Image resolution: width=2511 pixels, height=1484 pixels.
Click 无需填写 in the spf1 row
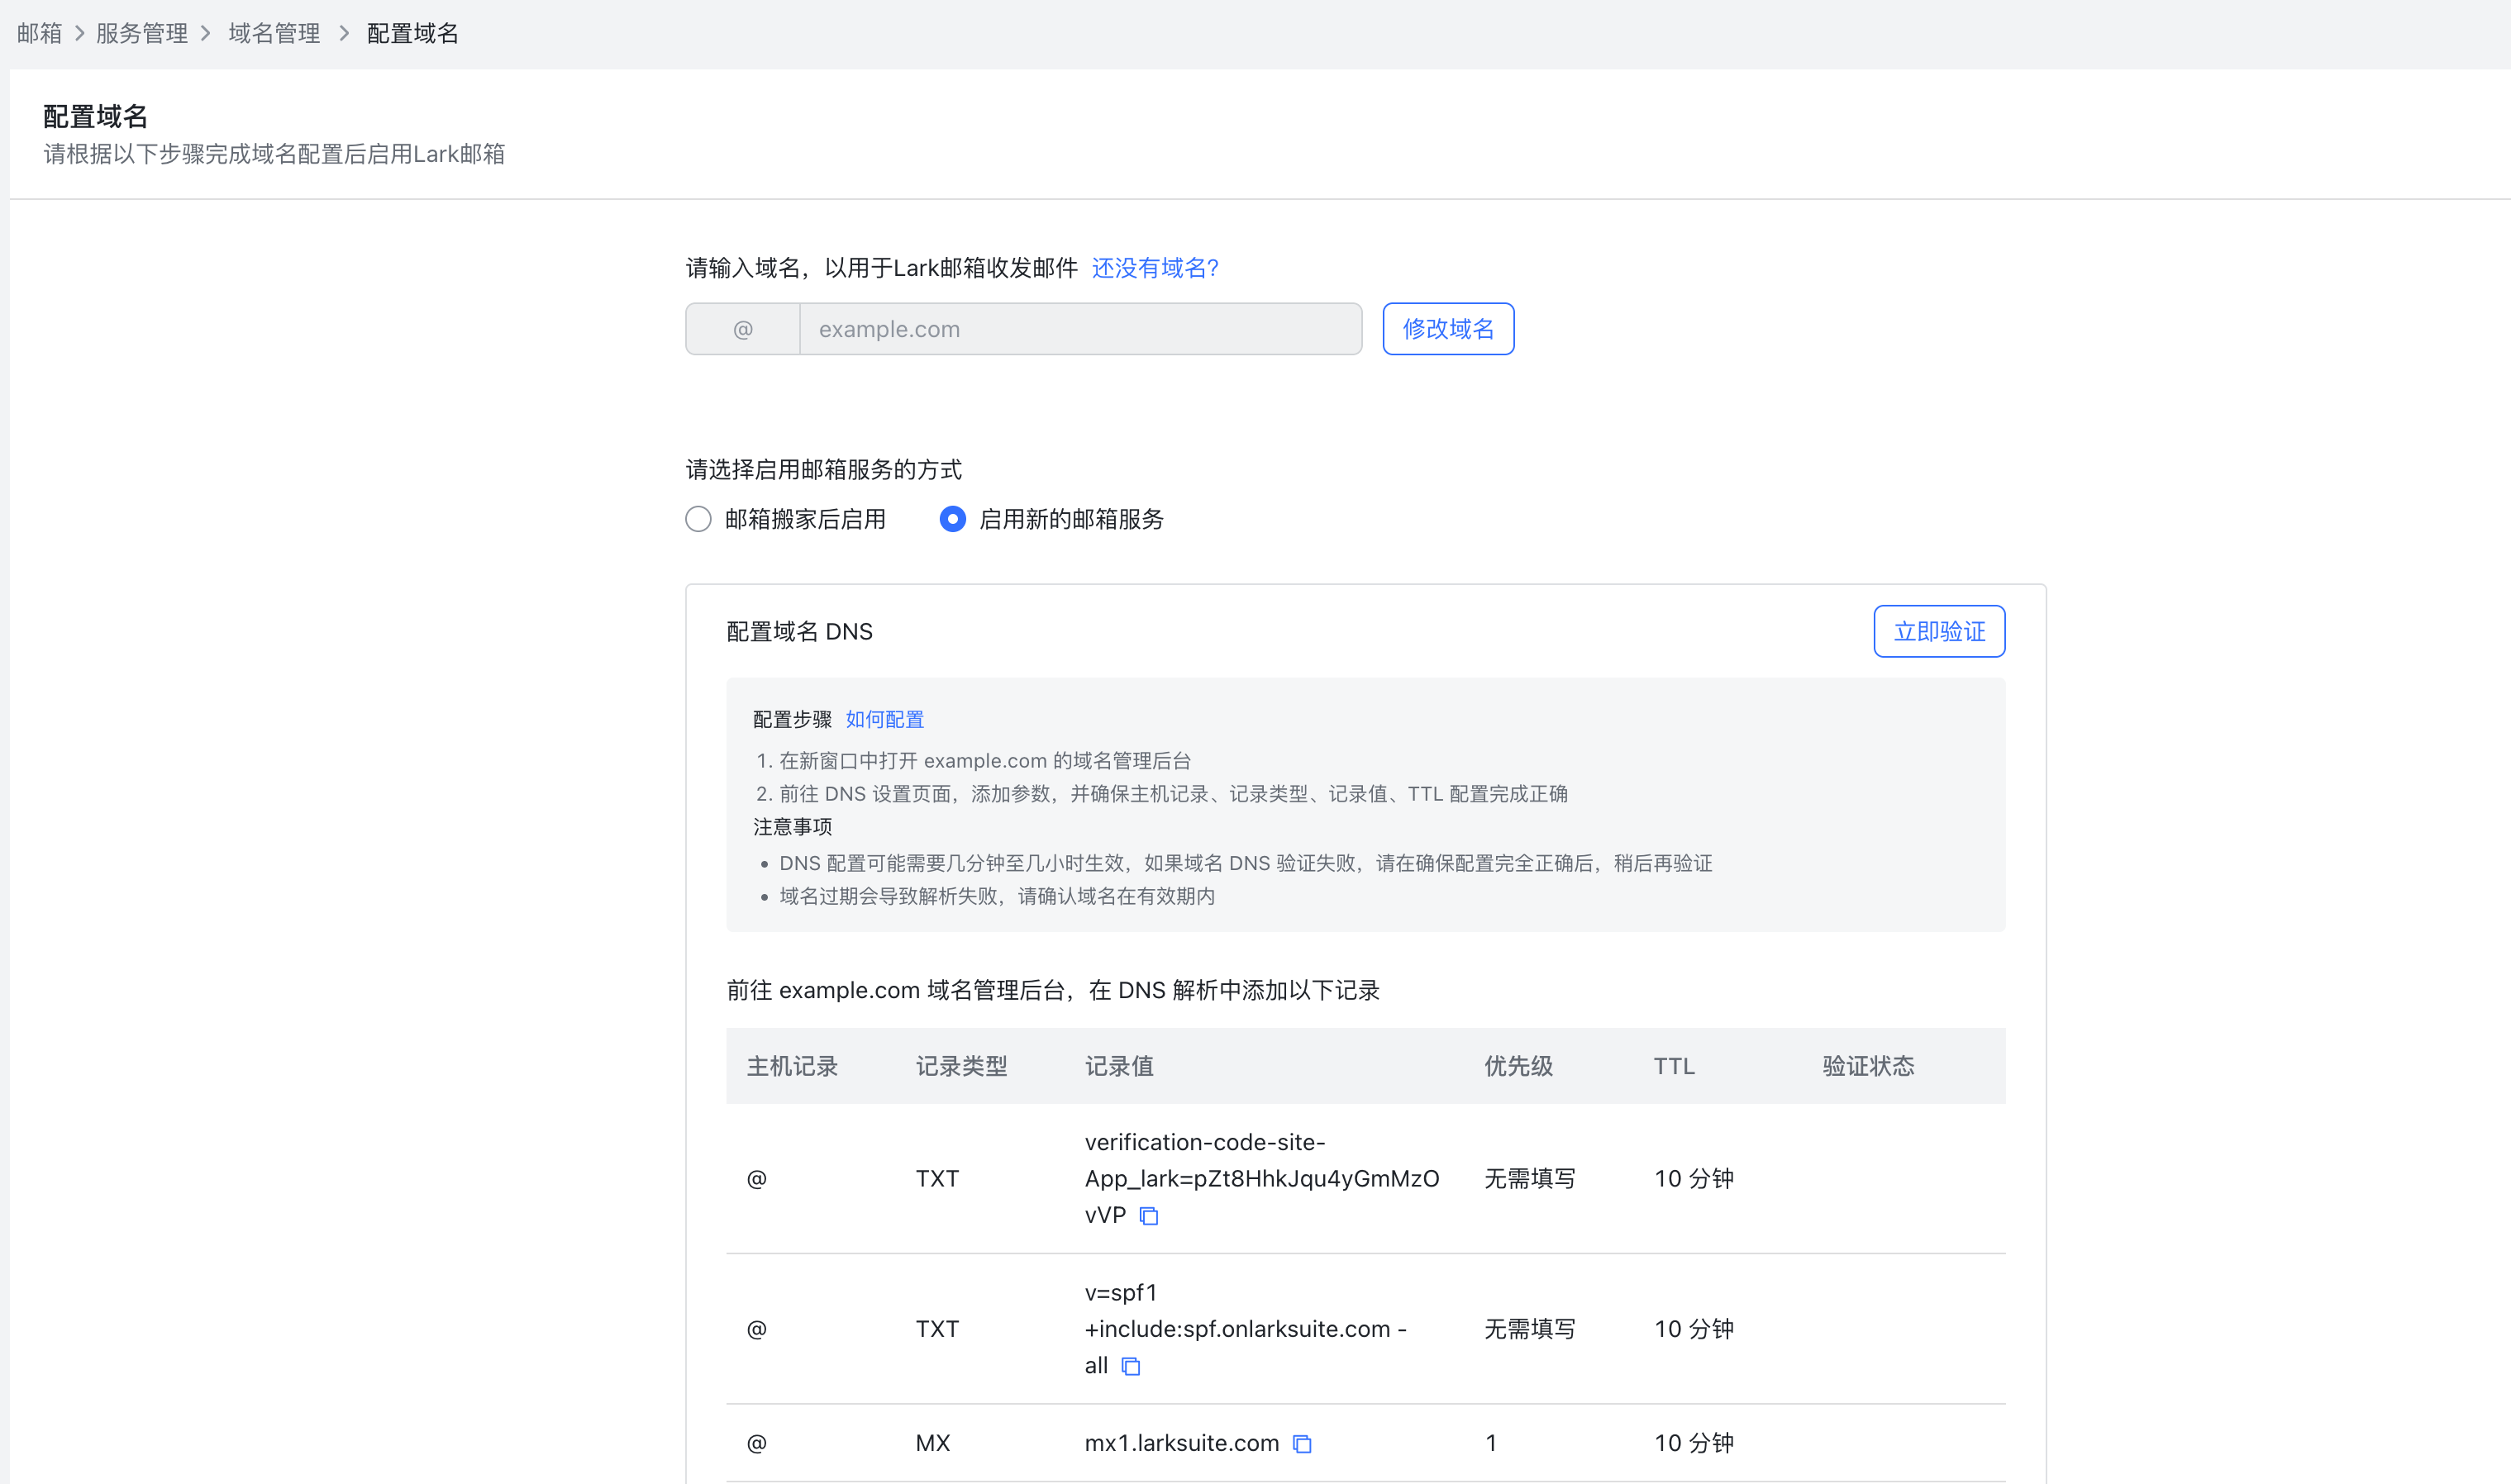point(1530,1329)
